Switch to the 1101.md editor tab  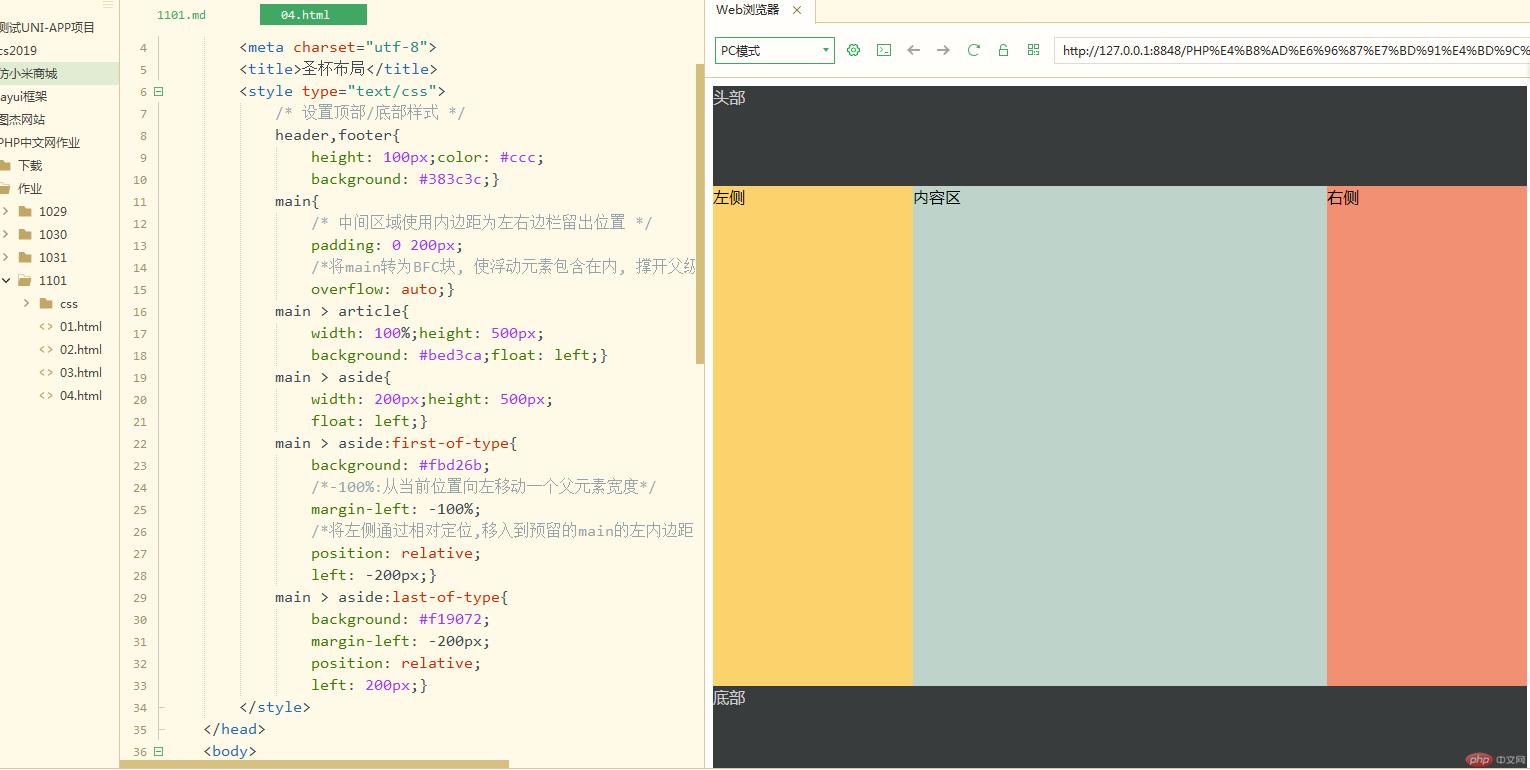[x=182, y=15]
